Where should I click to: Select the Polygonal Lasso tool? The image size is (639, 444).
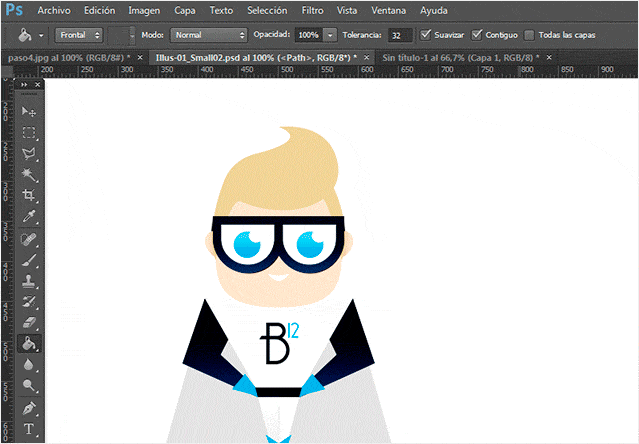(30, 153)
